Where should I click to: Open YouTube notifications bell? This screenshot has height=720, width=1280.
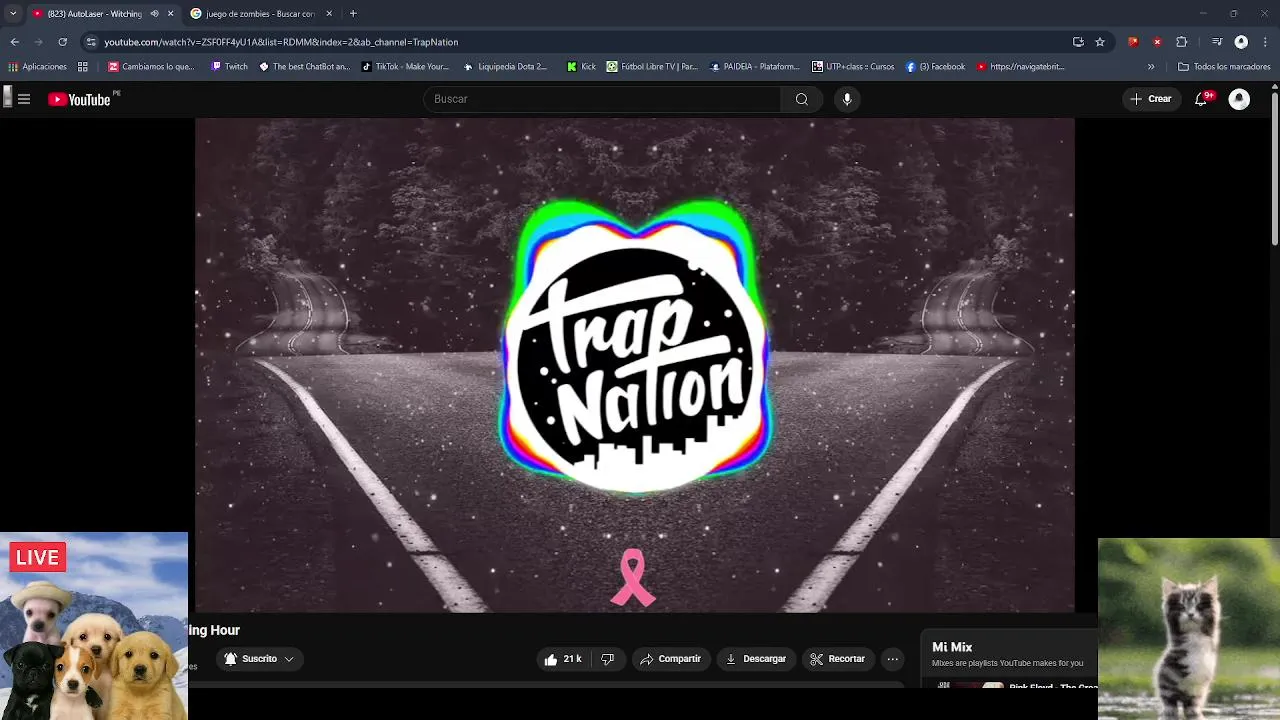click(1202, 99)
